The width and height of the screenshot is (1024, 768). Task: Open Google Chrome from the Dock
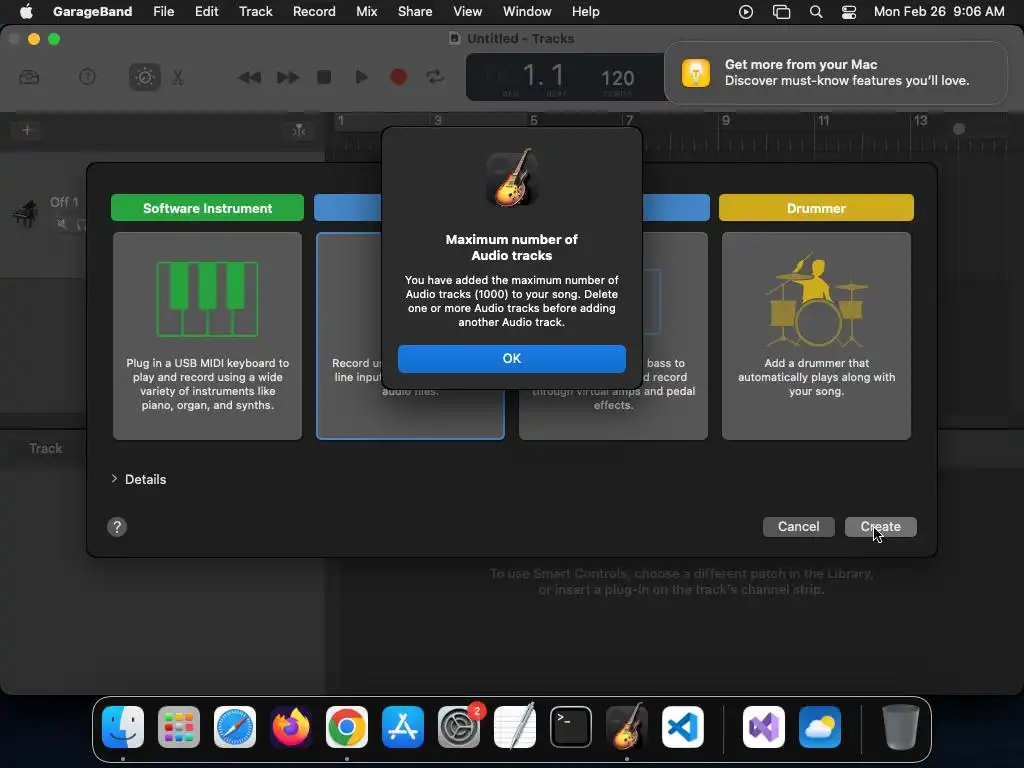tap(347, 727)
